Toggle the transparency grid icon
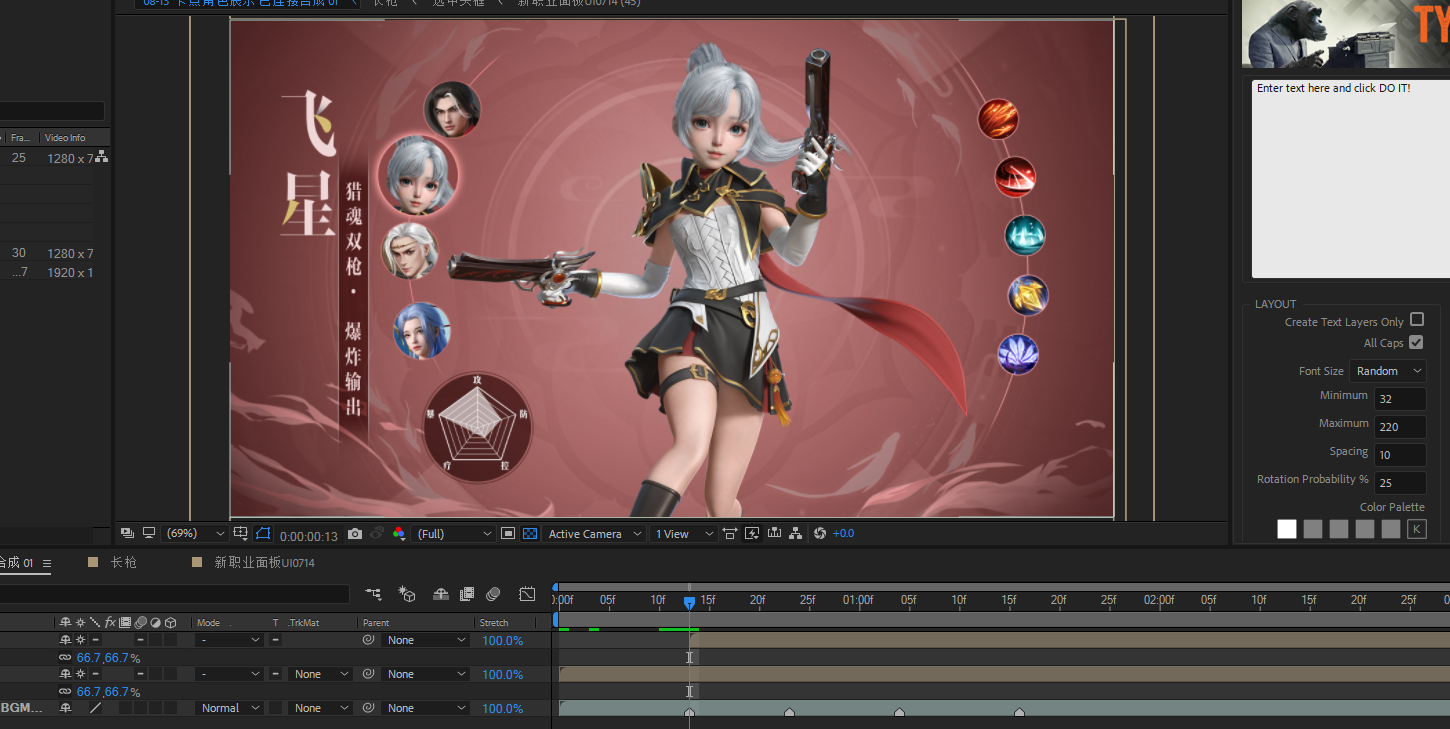Image resolution: width=1450 pixels, height=729 pixels. (x=530, y=534)
